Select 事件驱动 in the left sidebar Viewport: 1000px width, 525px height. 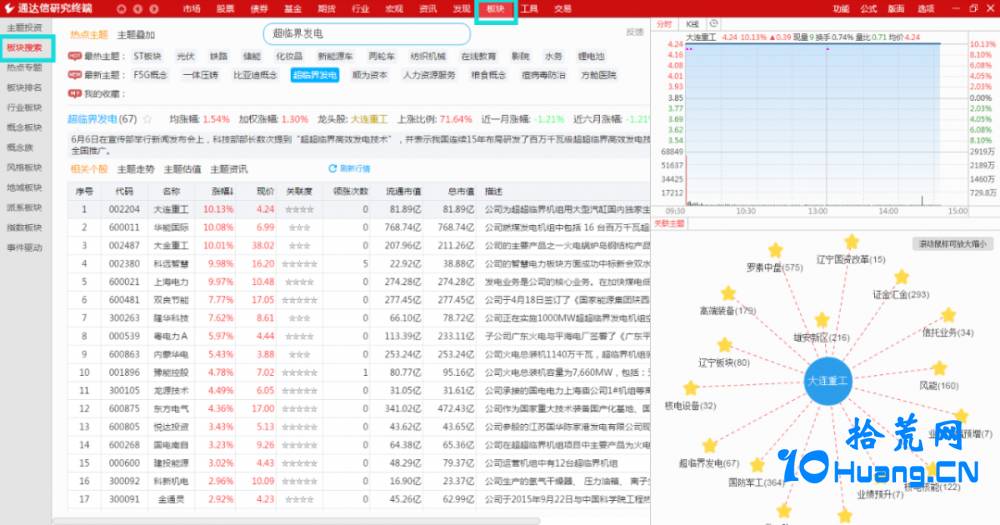click(25, 248)
